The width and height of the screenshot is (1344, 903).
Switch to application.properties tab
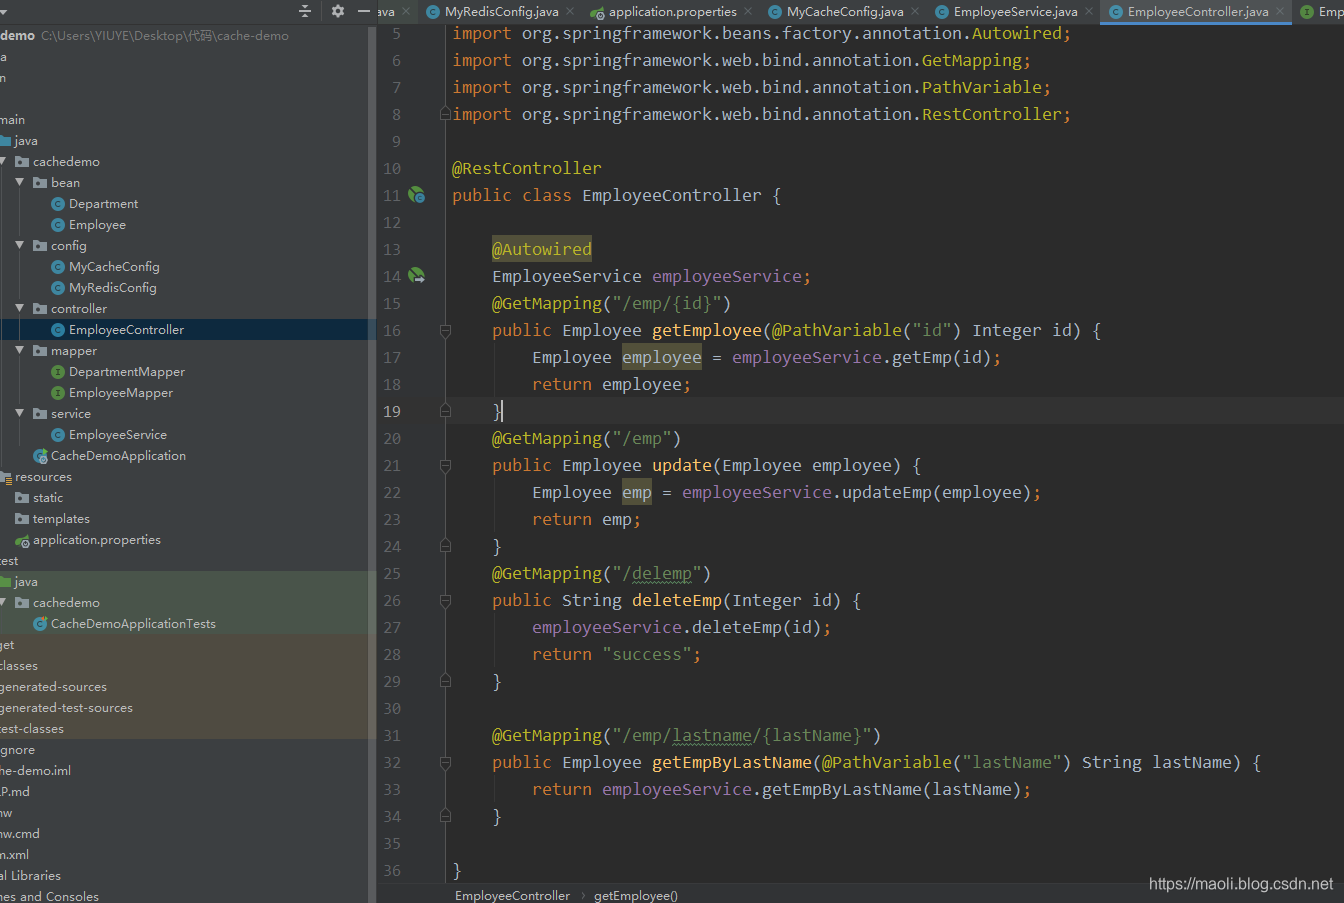click(x=672, y=12)
